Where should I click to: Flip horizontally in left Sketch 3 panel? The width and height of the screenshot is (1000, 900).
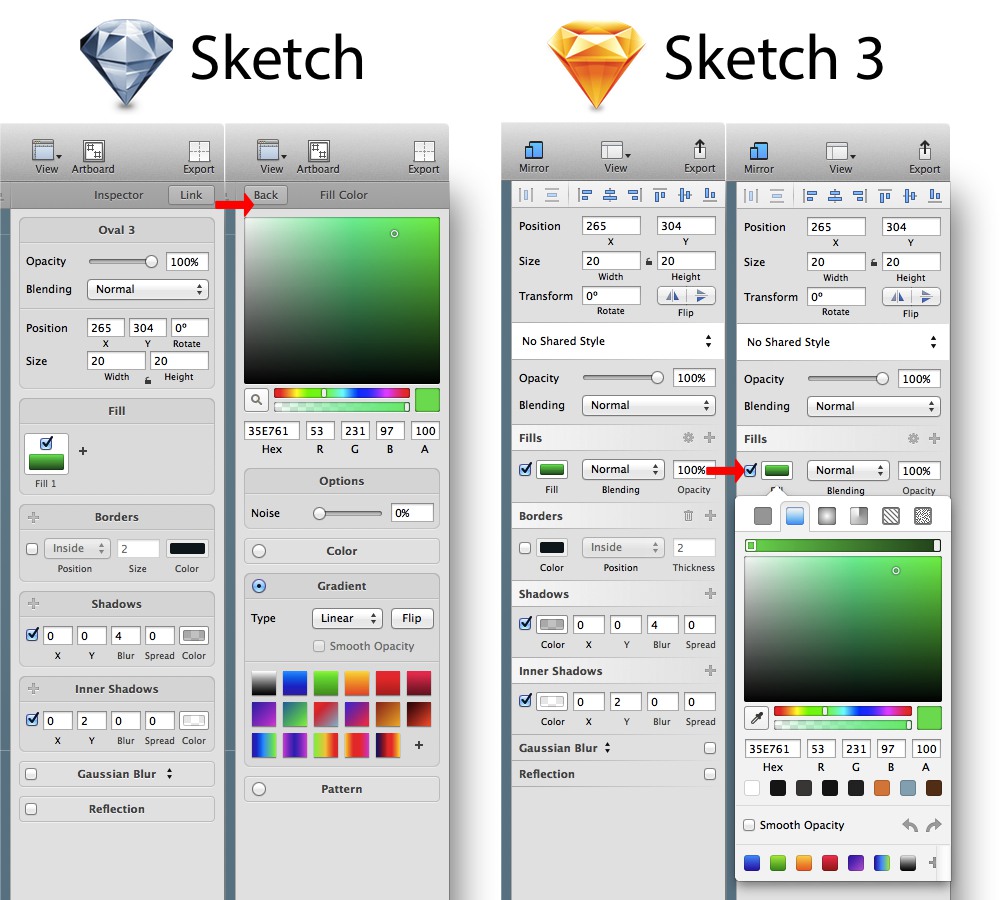click(x=672, y=295)
